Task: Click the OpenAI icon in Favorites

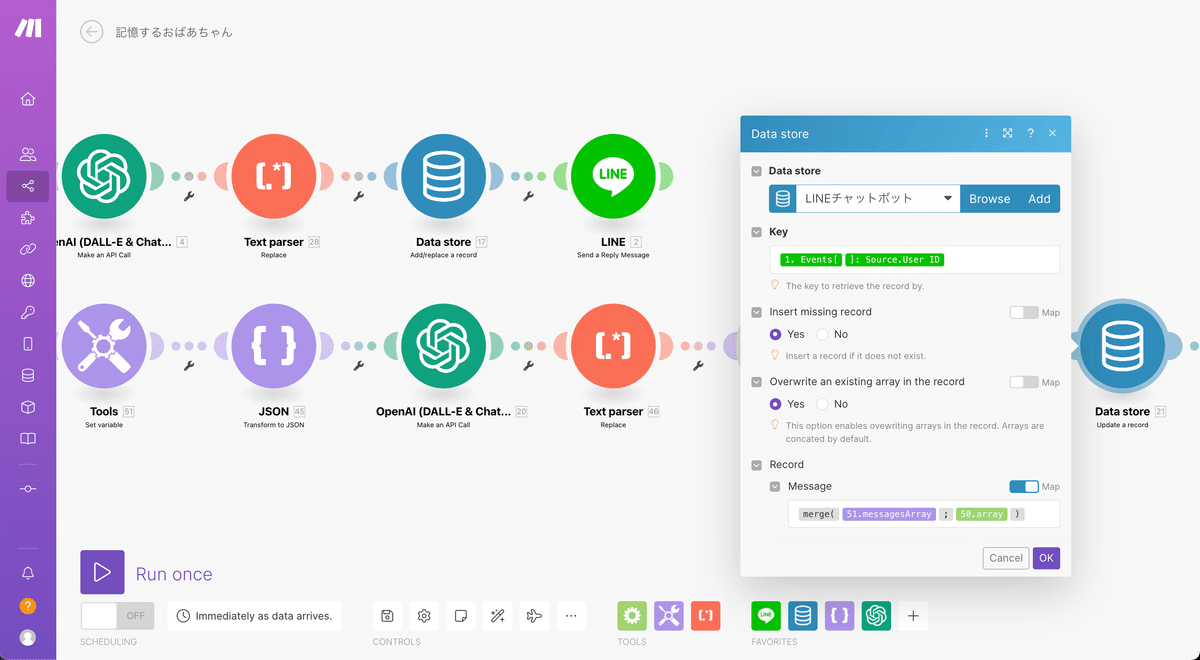Action: (877, 616)
